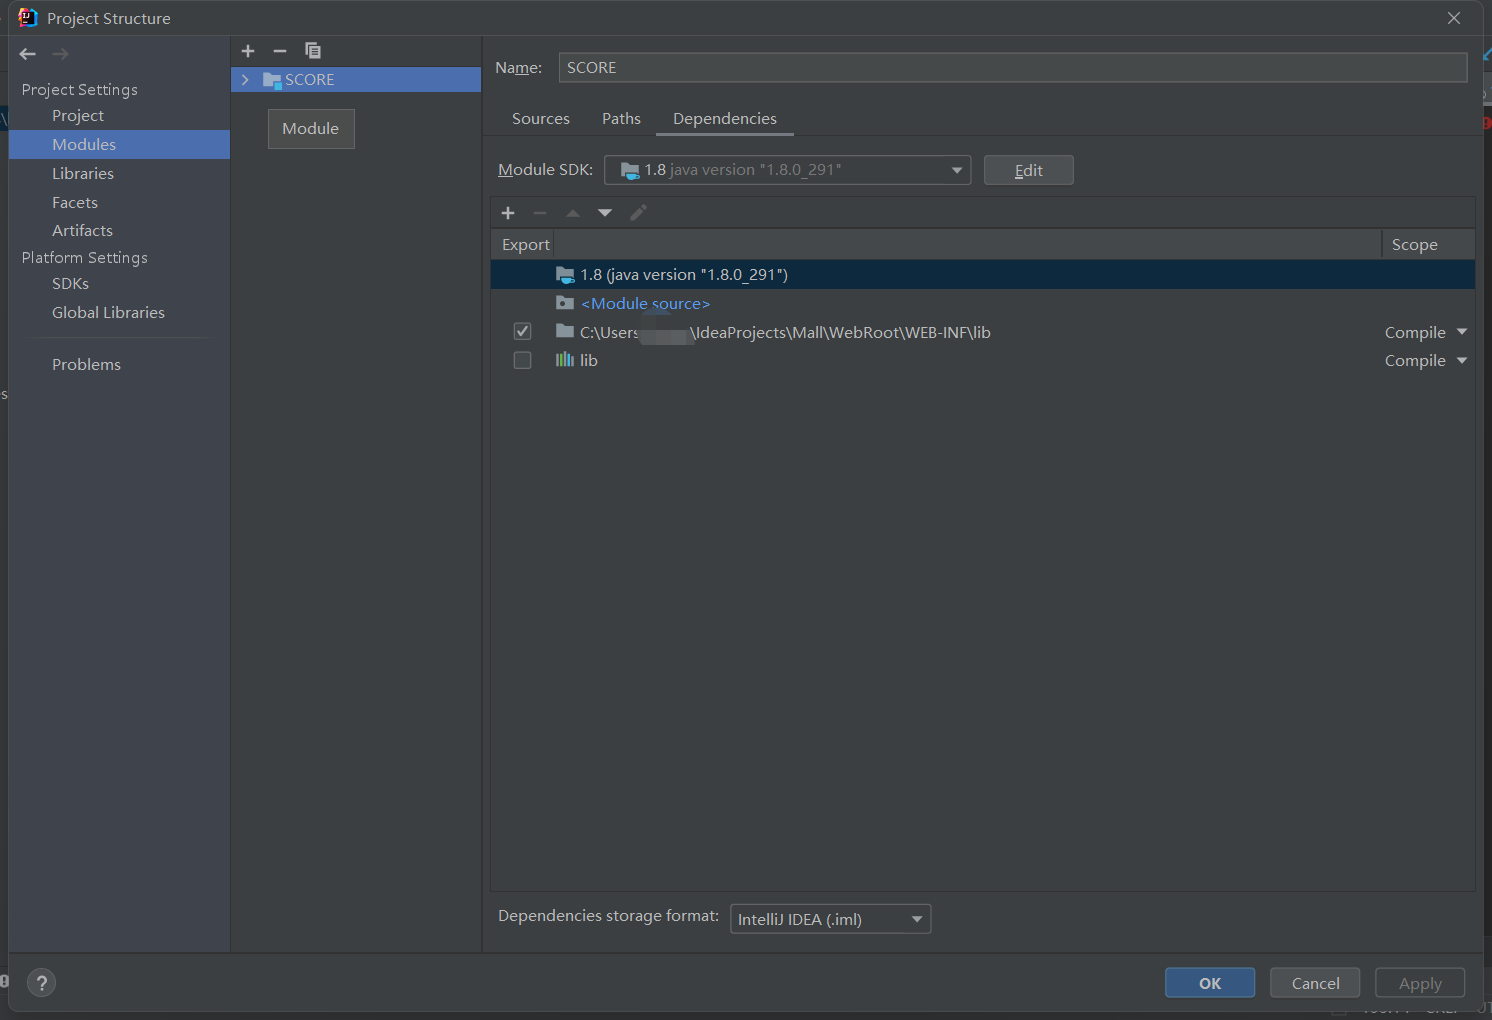Click the JDK 1.8 folder icon in dependency list
The image size is (1492, 1020).
565,274
